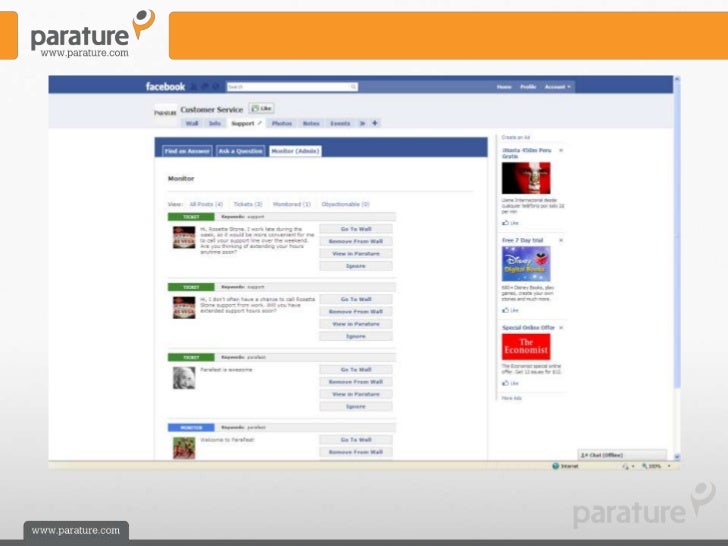
Task: Click the Einstein avatar on Parafest post
Action: tap(184, 378)
